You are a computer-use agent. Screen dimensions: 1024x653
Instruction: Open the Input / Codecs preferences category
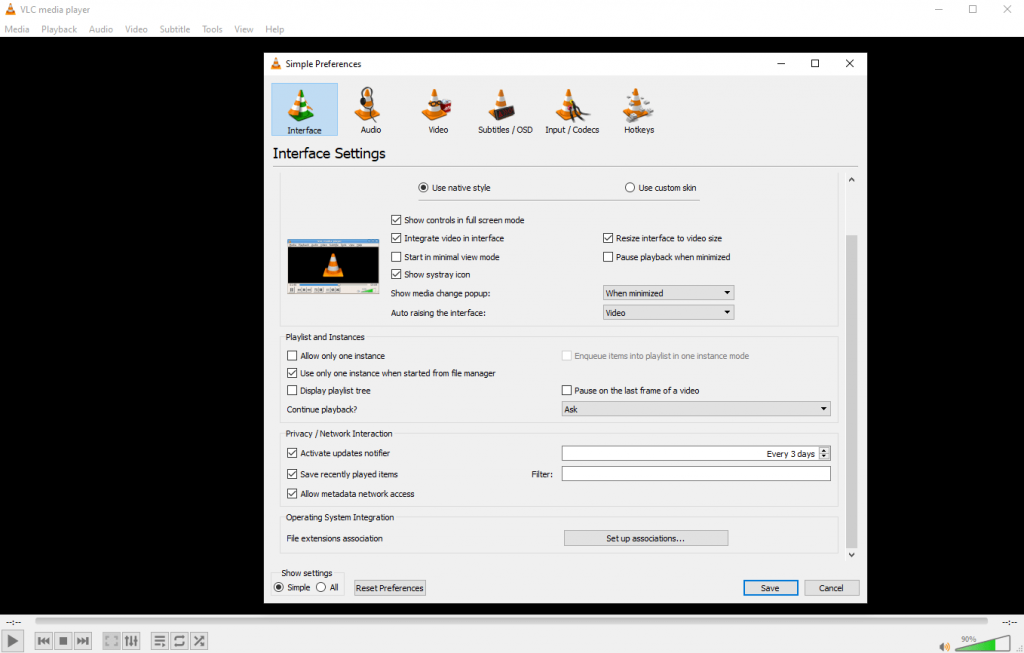(572, 109)
